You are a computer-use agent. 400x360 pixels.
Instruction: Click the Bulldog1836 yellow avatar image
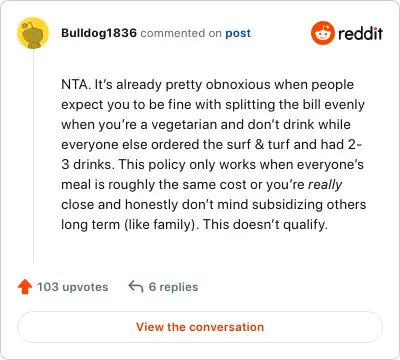(33, 33)
